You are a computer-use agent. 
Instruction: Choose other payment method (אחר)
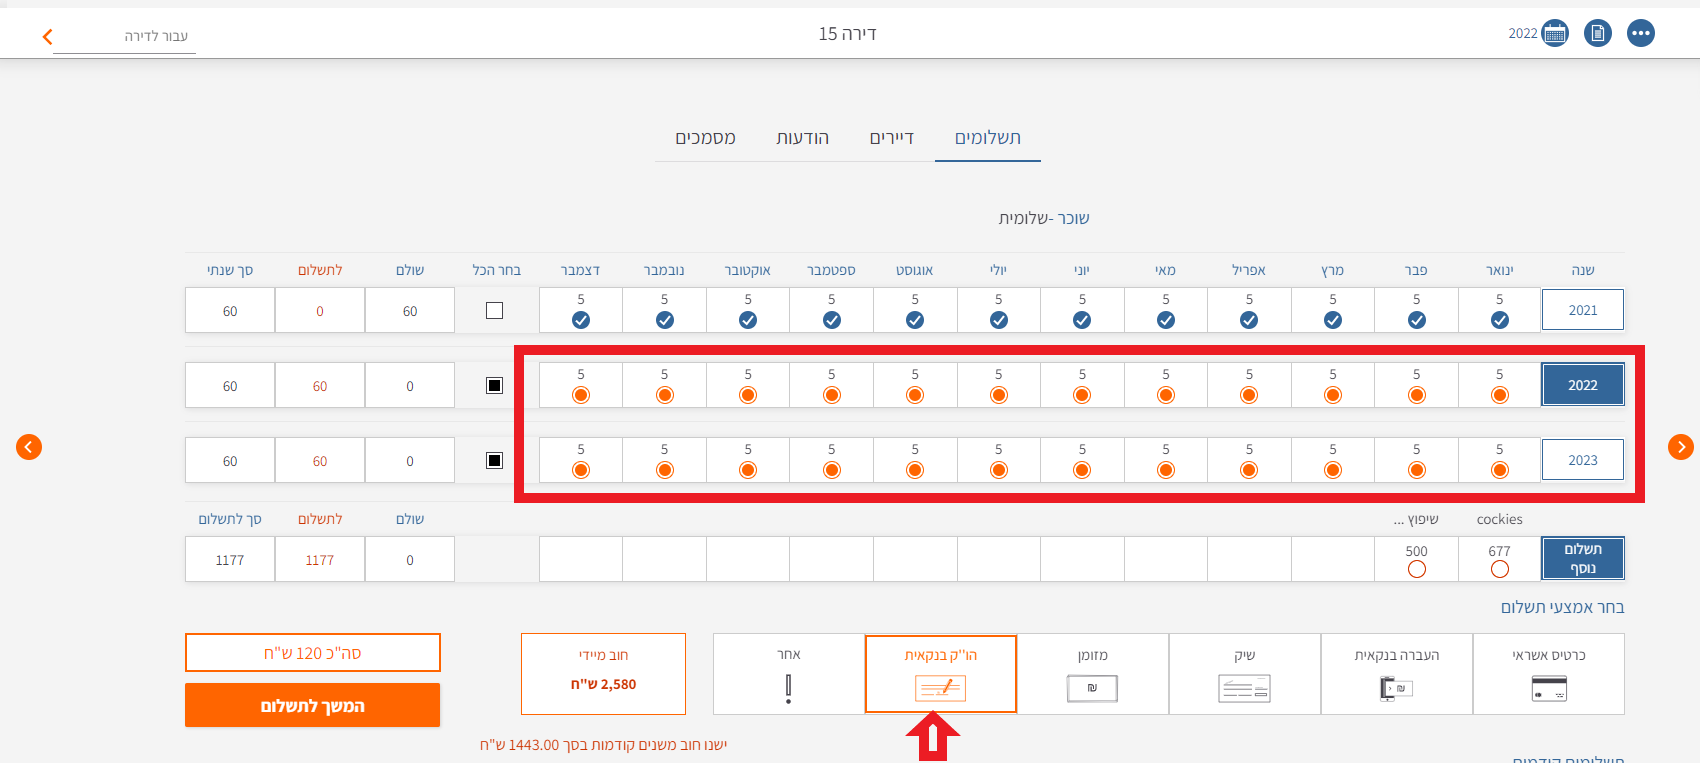789,674
